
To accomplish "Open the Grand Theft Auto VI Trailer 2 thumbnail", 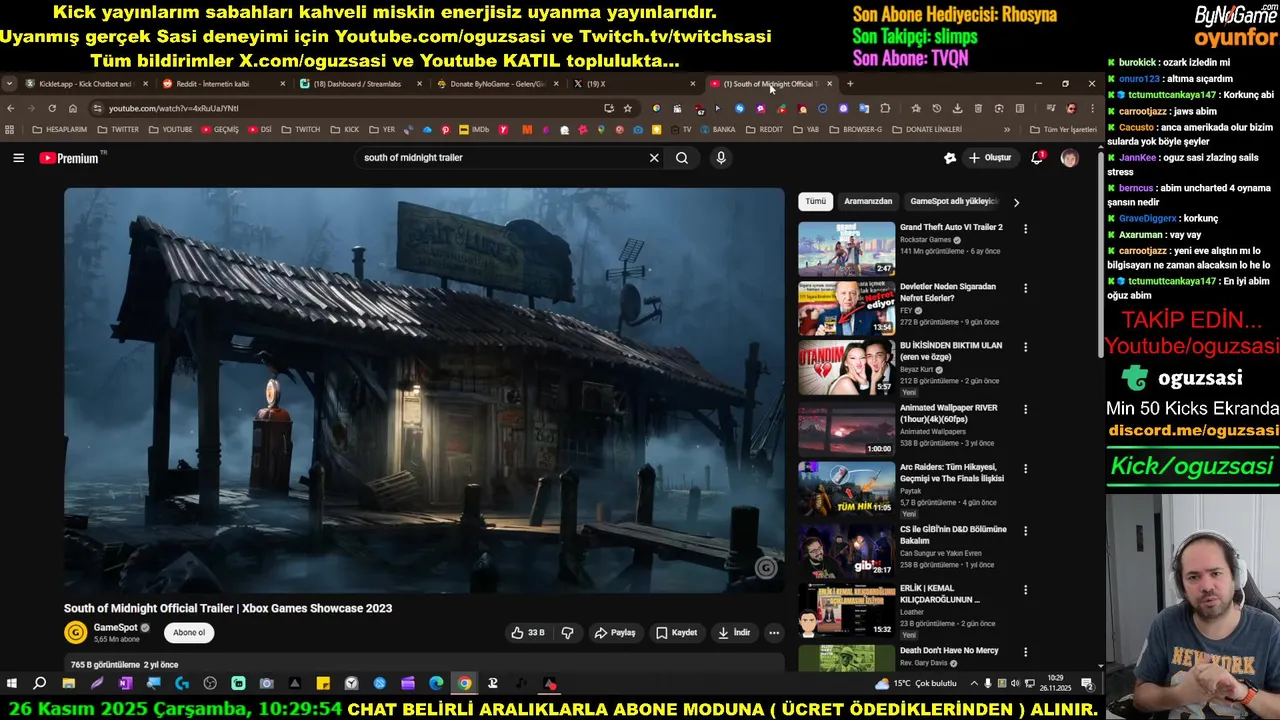I will (x=846, y=248).
